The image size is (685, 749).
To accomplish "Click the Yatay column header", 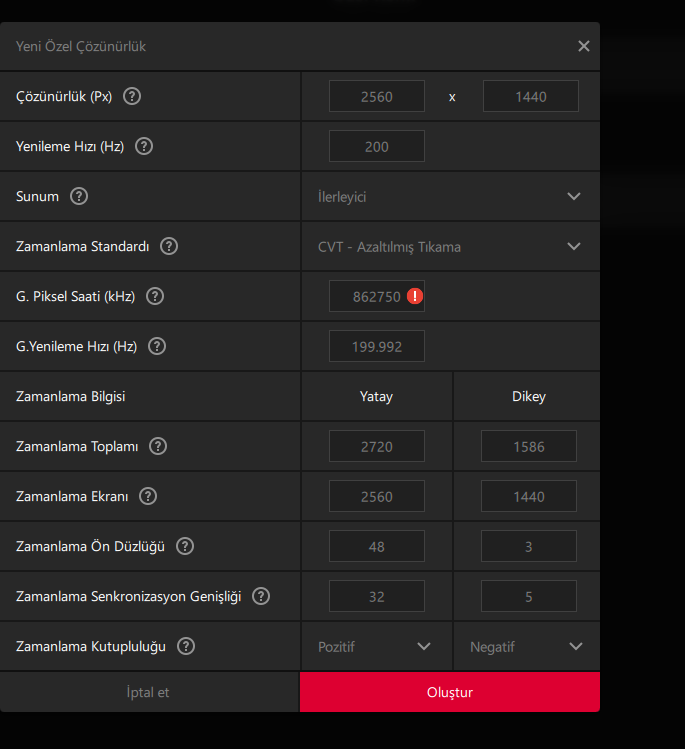I will click(x=376, y=396).
